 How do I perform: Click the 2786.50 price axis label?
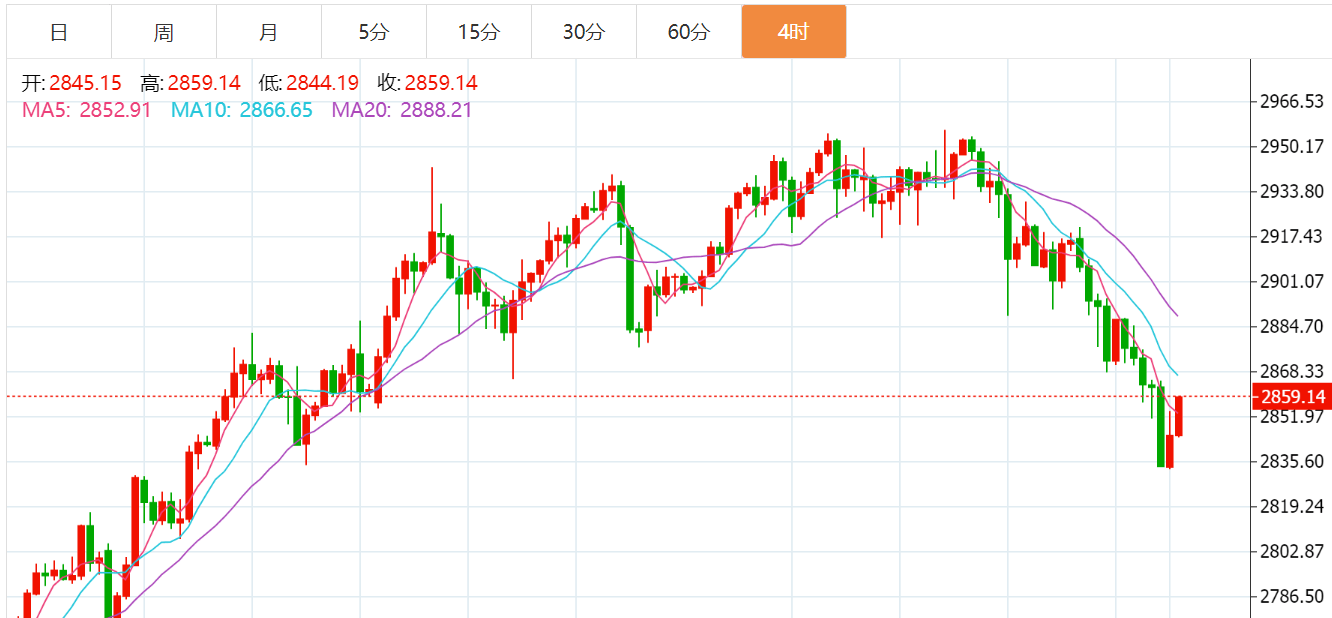pyautogui.click(x=1293, y=597)
